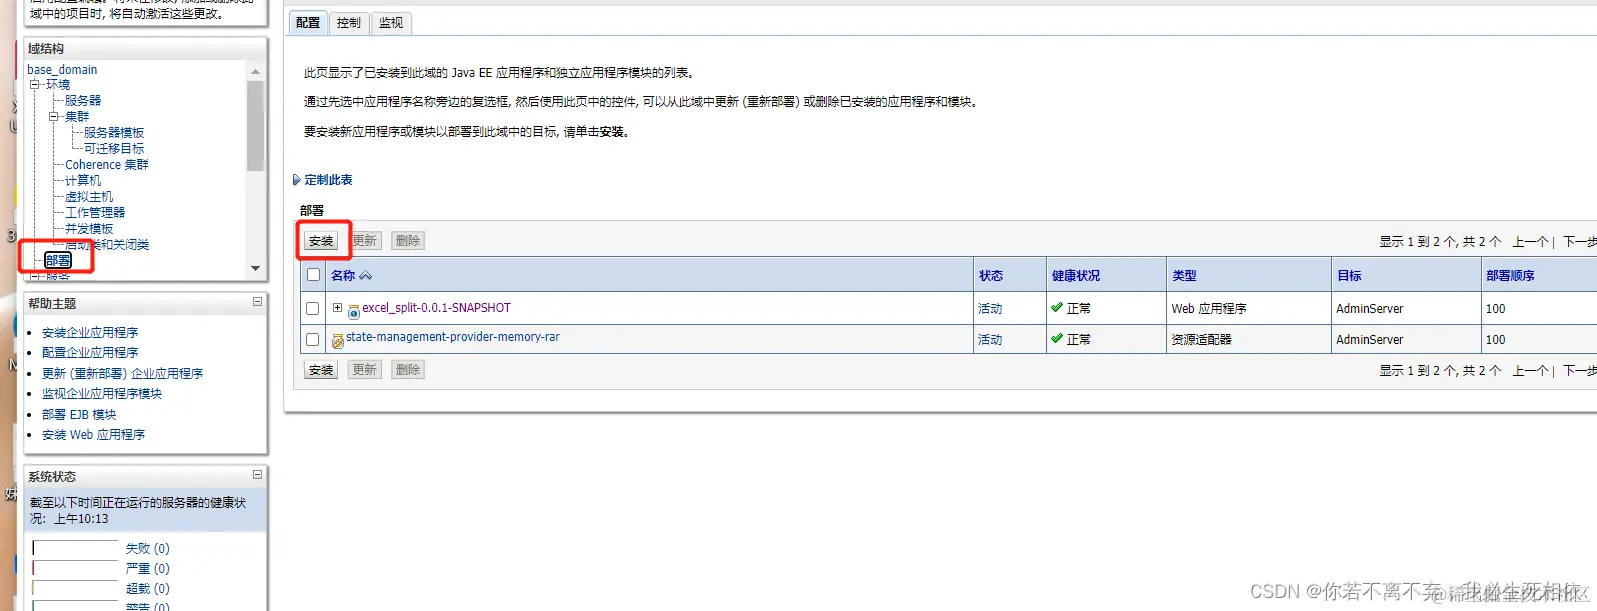Switch to the 配置 tab

[x=308, y=23]
